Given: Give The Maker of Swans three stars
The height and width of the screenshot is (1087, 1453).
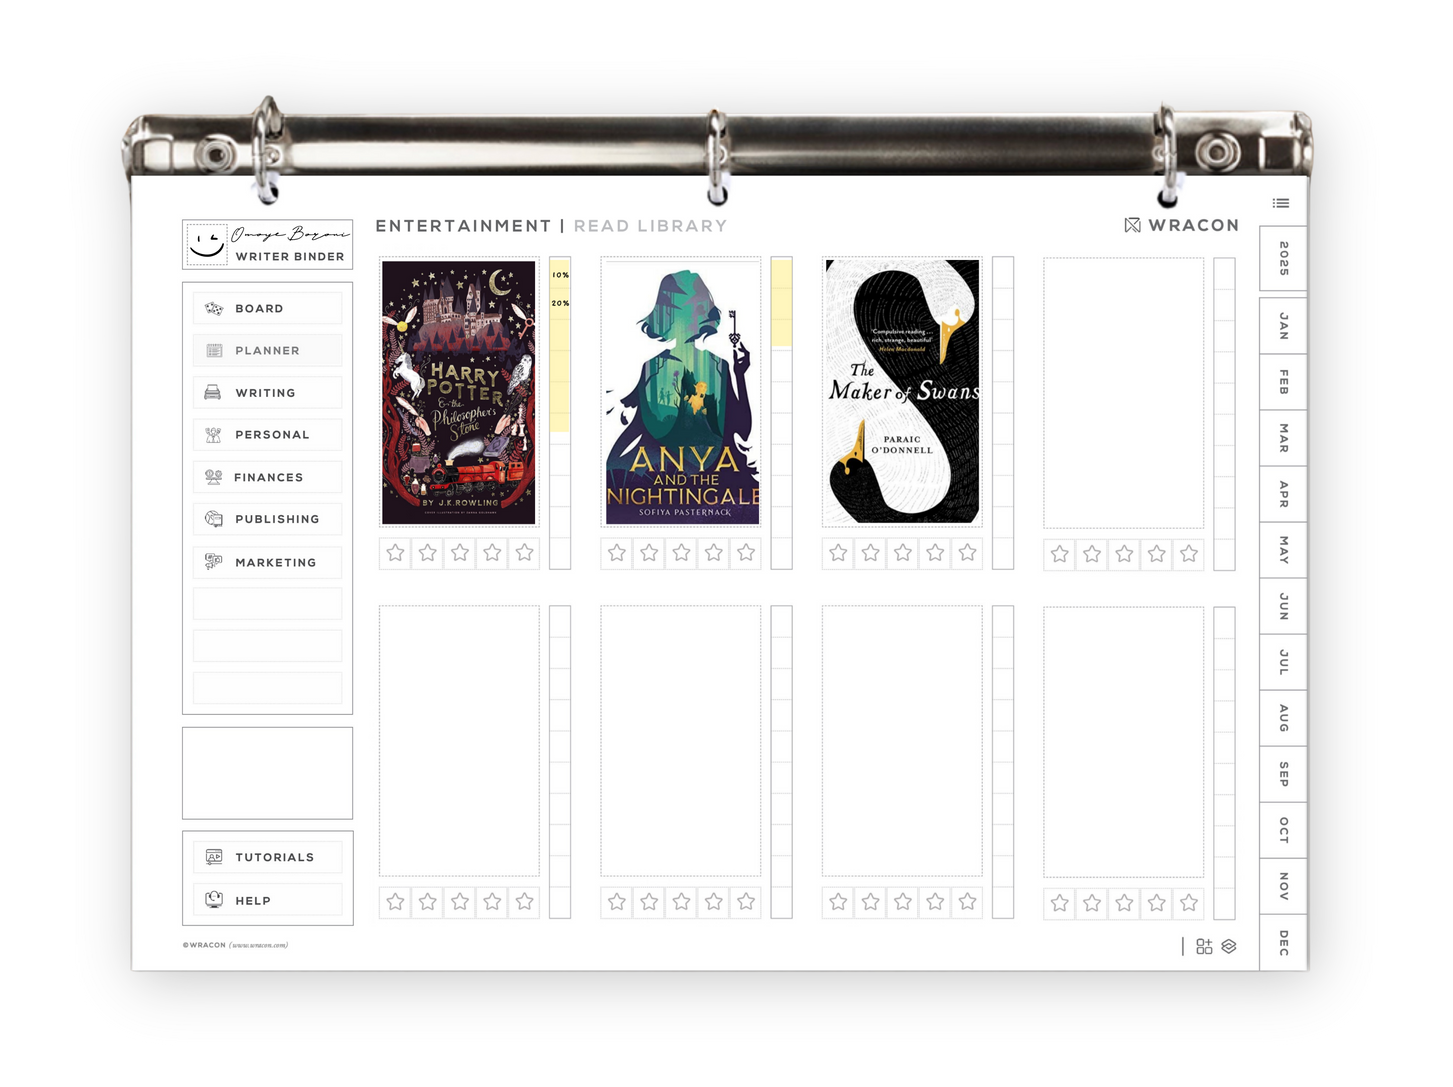Looking at the screenshot, I should (903, 553).
